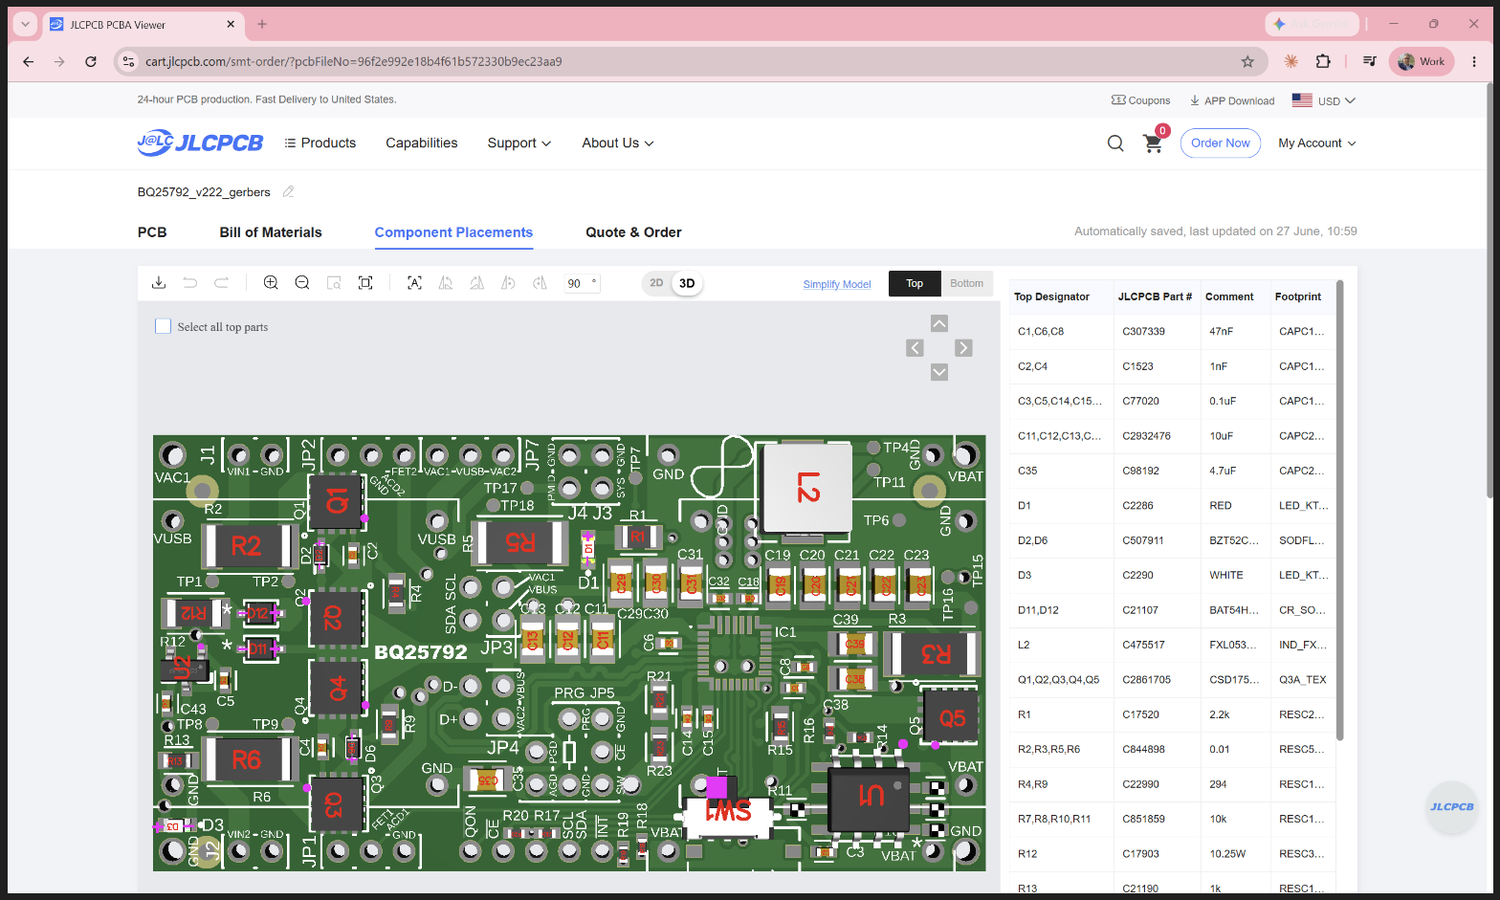This screenshot has height=900, width=1500.
Task: Expand the Support menu
Action: [519, 143]
